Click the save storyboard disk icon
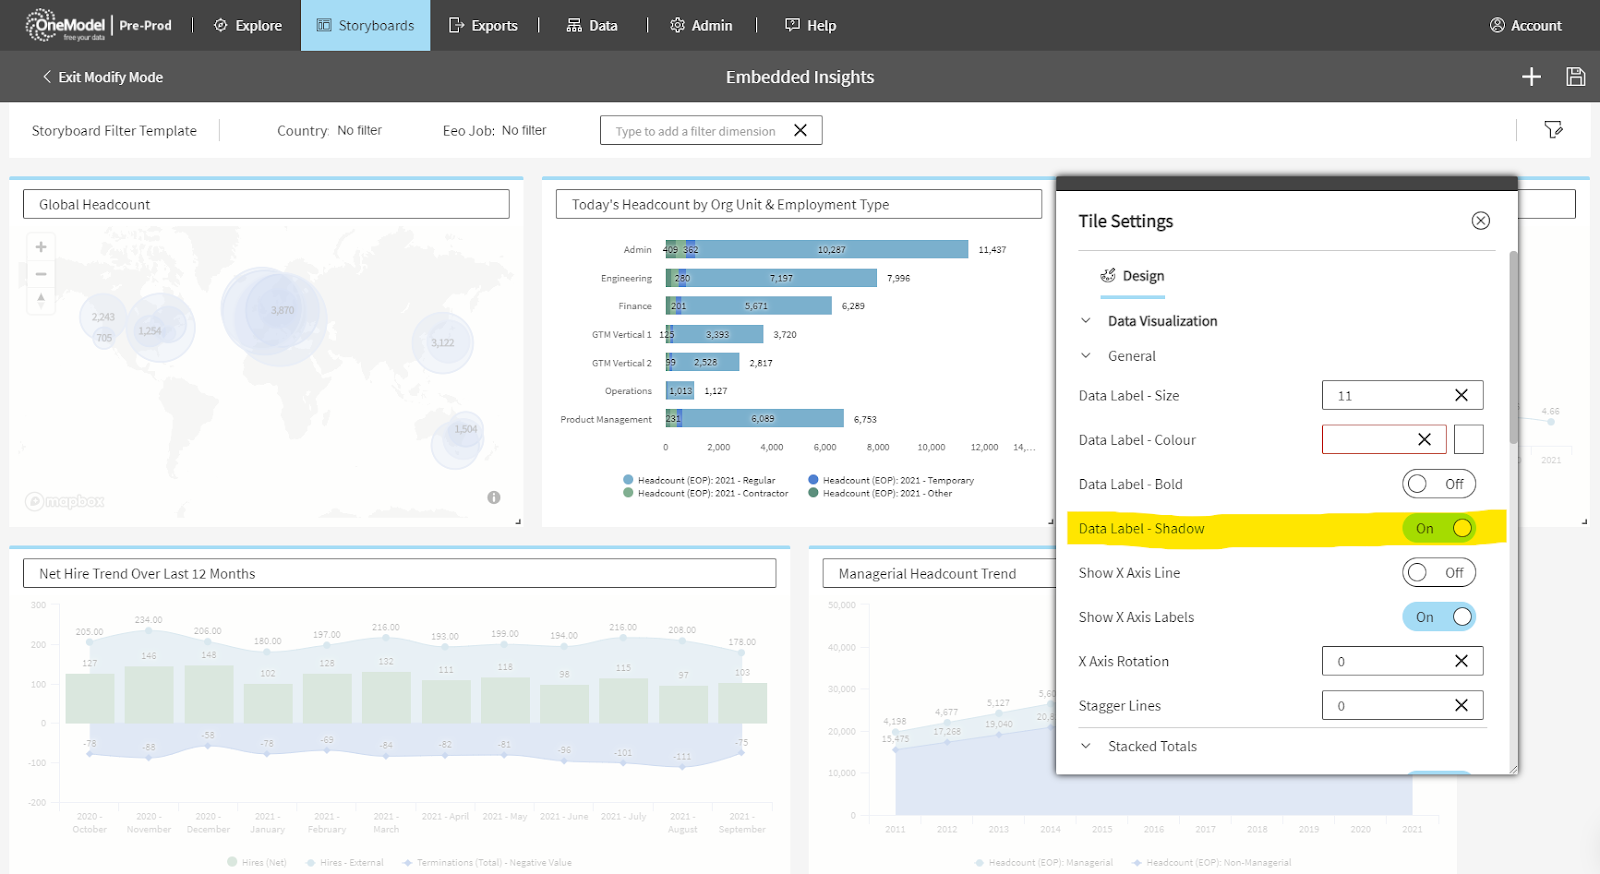 1575,77
